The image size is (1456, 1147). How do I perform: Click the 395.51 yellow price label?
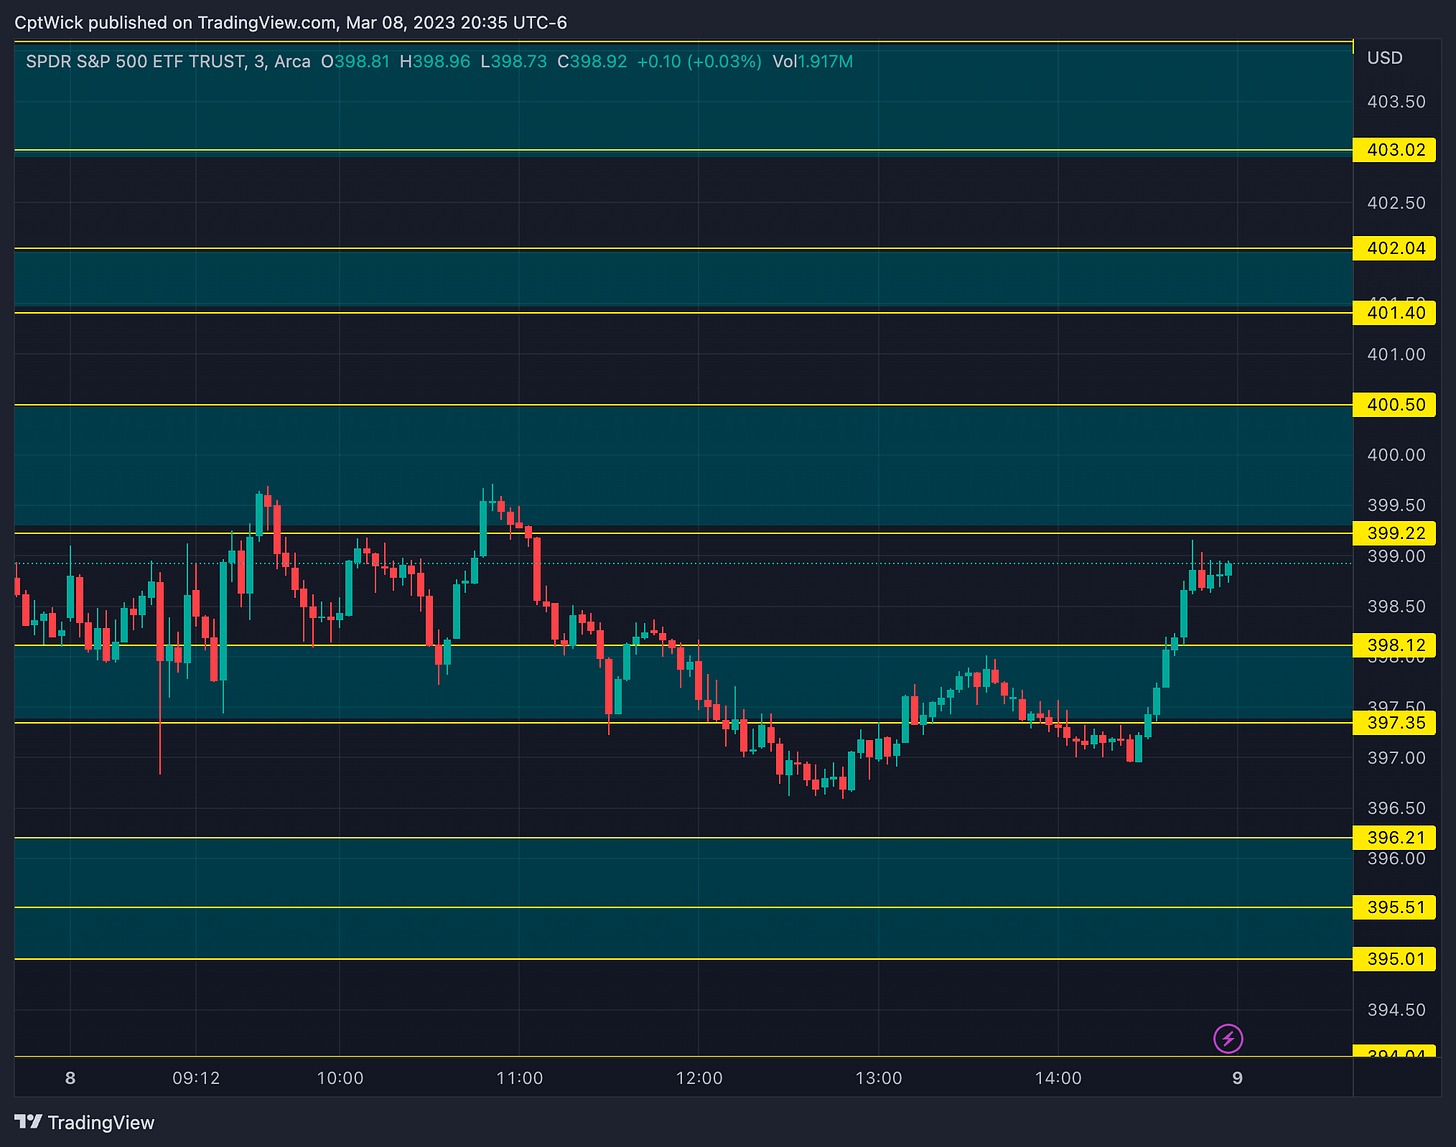(x=1395, y=907)
